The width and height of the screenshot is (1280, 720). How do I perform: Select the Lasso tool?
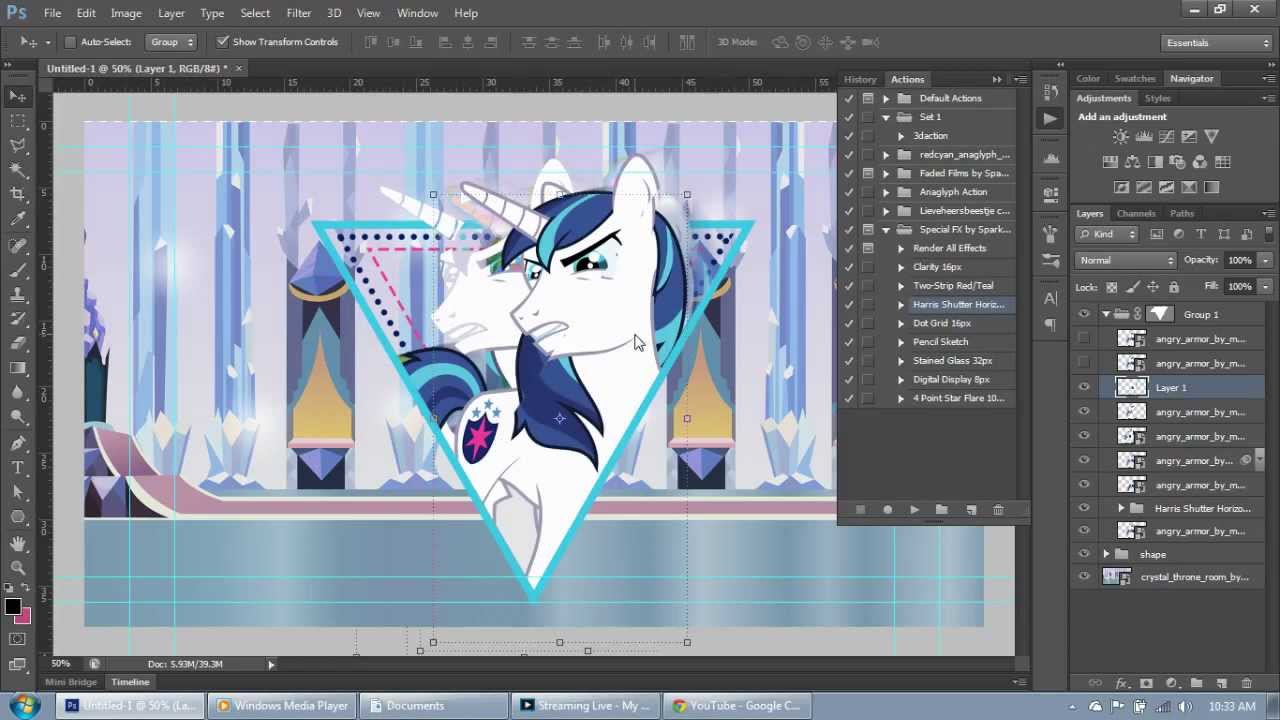(18, 146)
